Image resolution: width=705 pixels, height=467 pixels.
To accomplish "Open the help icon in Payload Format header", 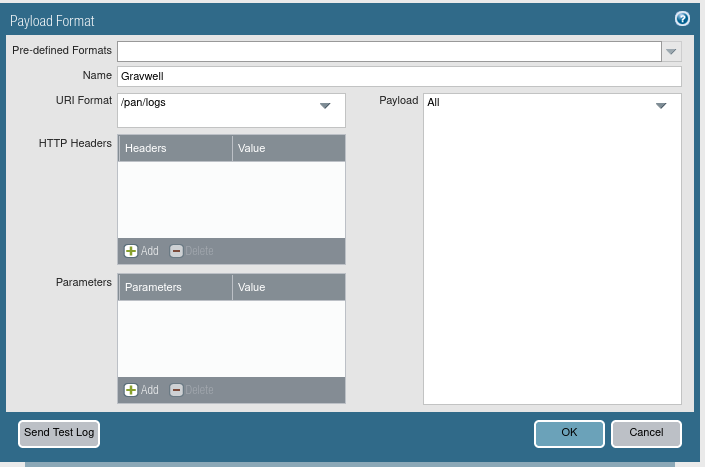I will coord(682,19).
